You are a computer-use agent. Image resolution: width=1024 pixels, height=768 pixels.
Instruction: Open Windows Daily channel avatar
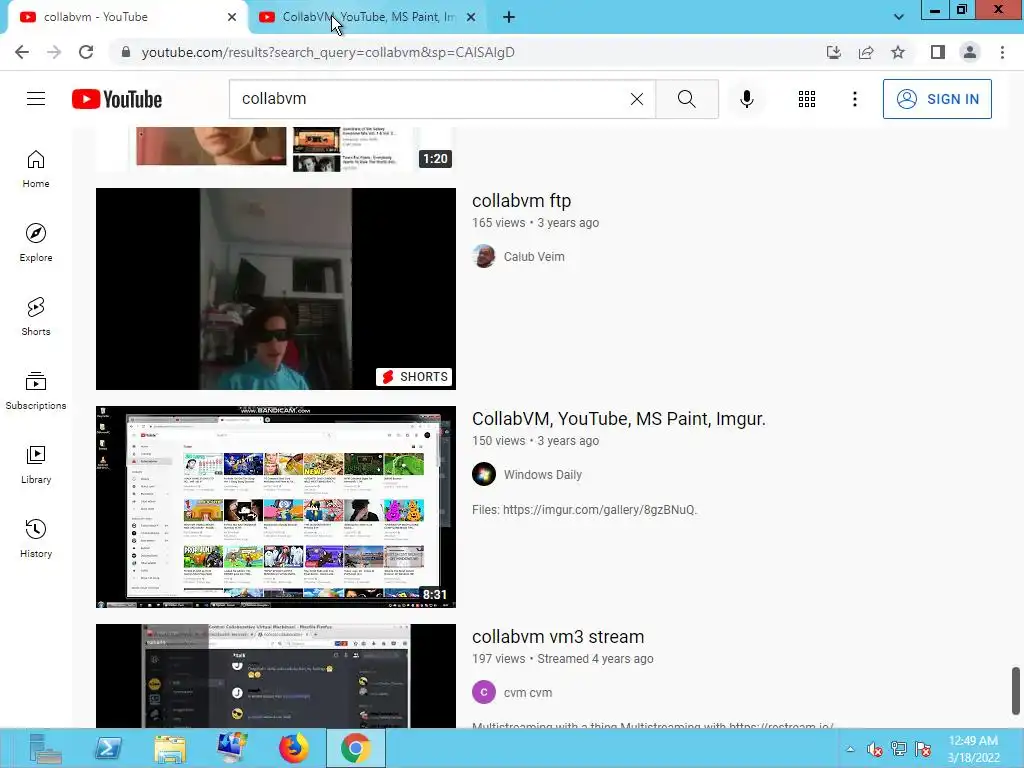click(x=484, y=474)
